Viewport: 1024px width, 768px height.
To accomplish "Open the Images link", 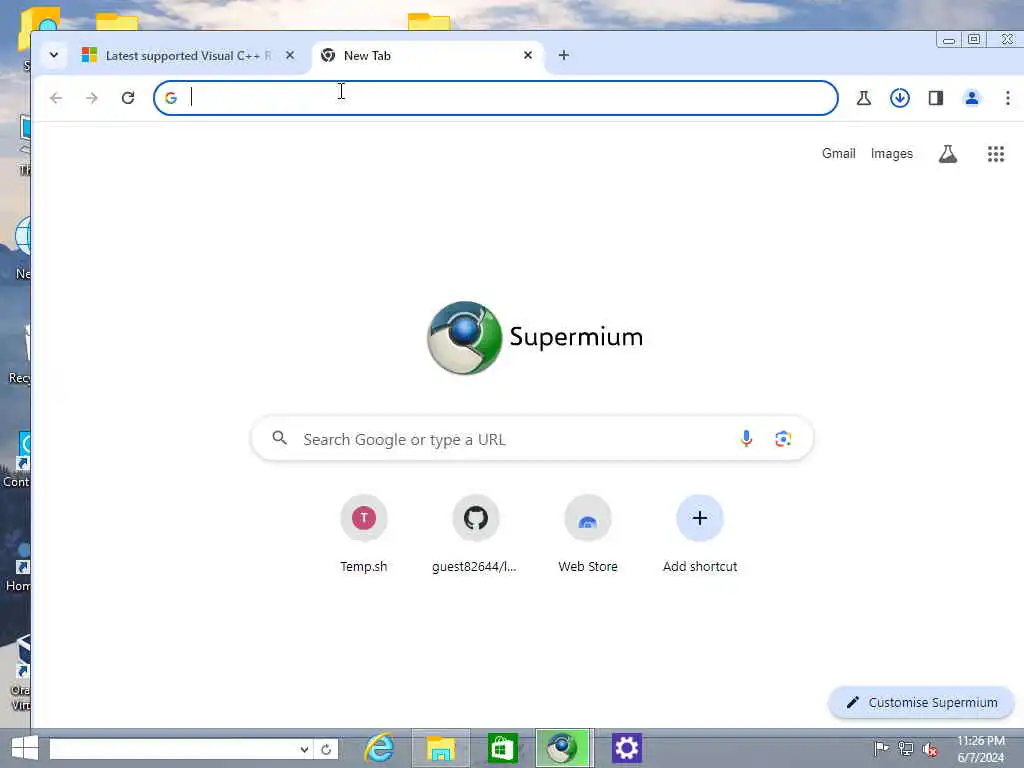I will point(891,153).
